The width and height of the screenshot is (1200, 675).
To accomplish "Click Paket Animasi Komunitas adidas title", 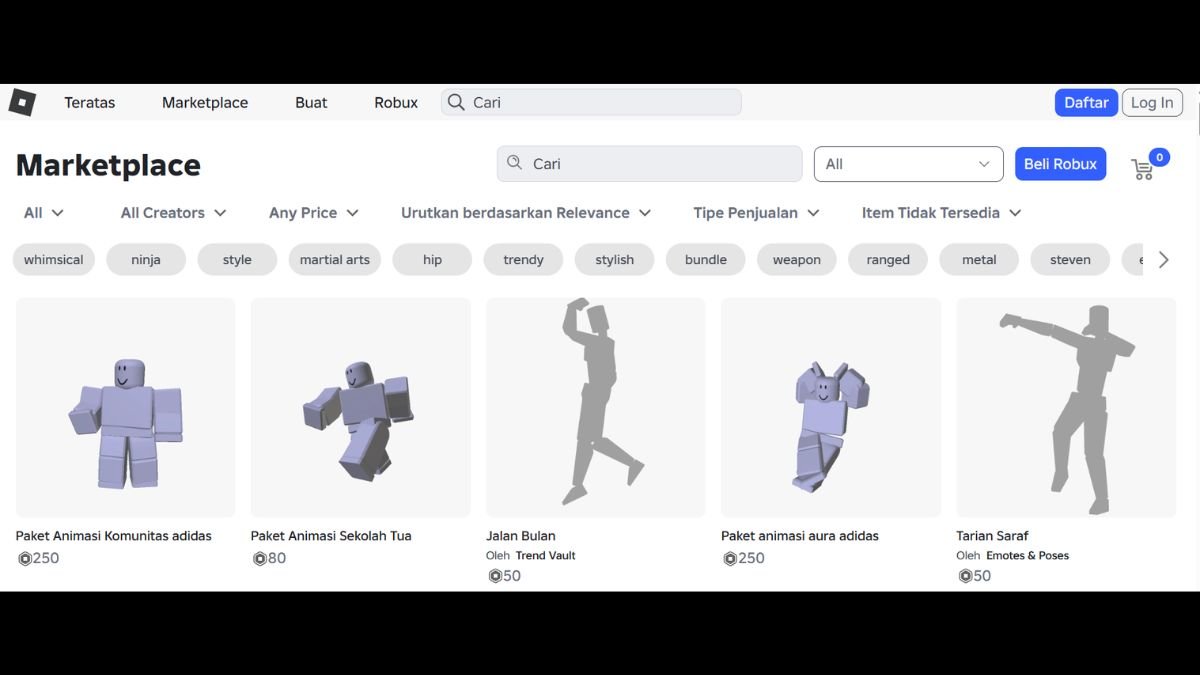I will (114, 536).
